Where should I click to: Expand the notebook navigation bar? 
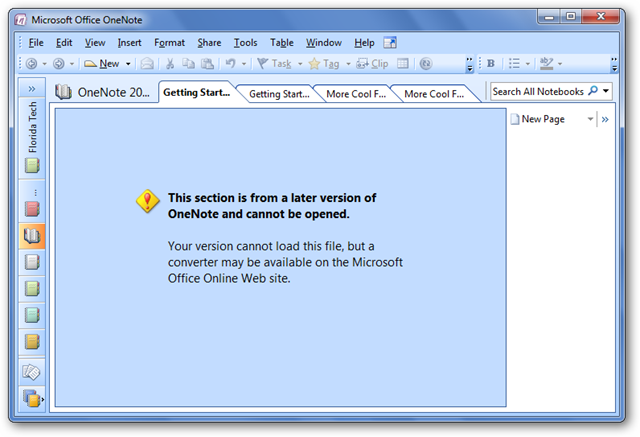[x=32, y=89]
